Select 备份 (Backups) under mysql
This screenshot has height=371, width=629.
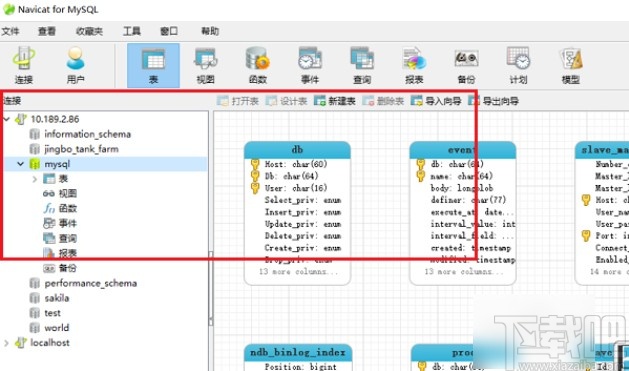pos(67,268)
